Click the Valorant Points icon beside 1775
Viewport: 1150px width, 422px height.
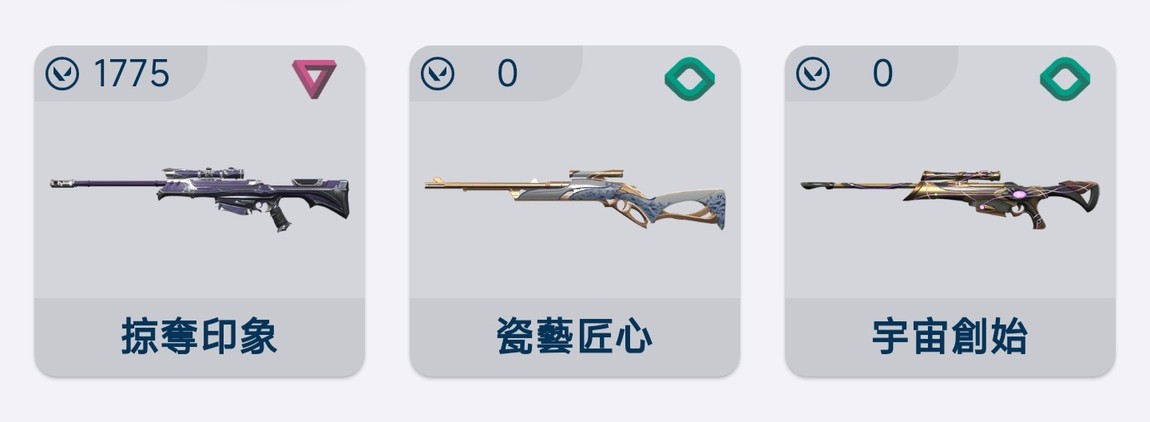click(x=62, y=74)
